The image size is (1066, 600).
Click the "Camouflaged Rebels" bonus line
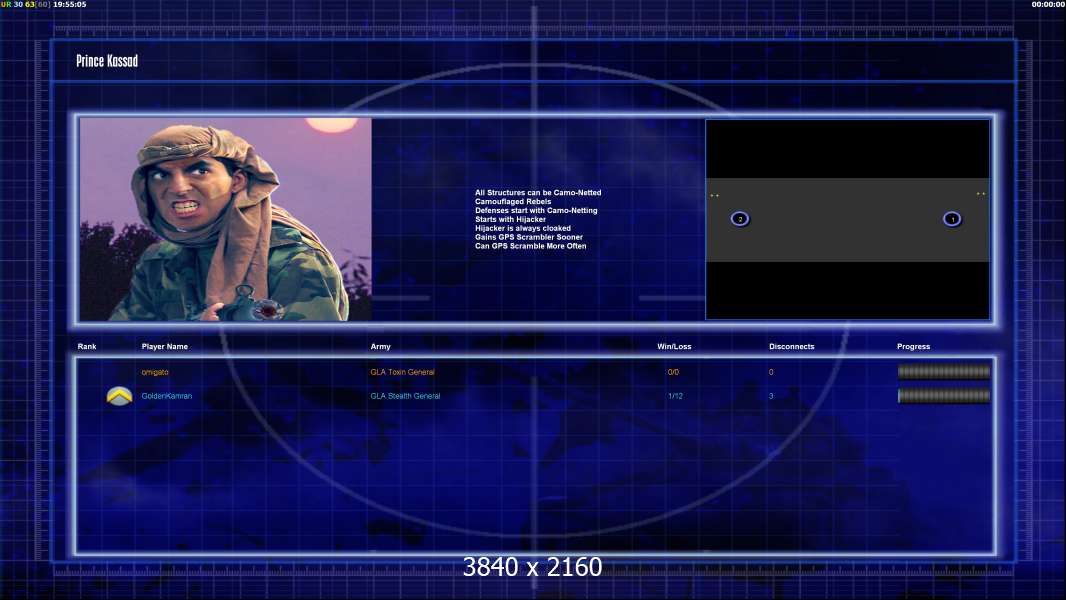(513, 202)
